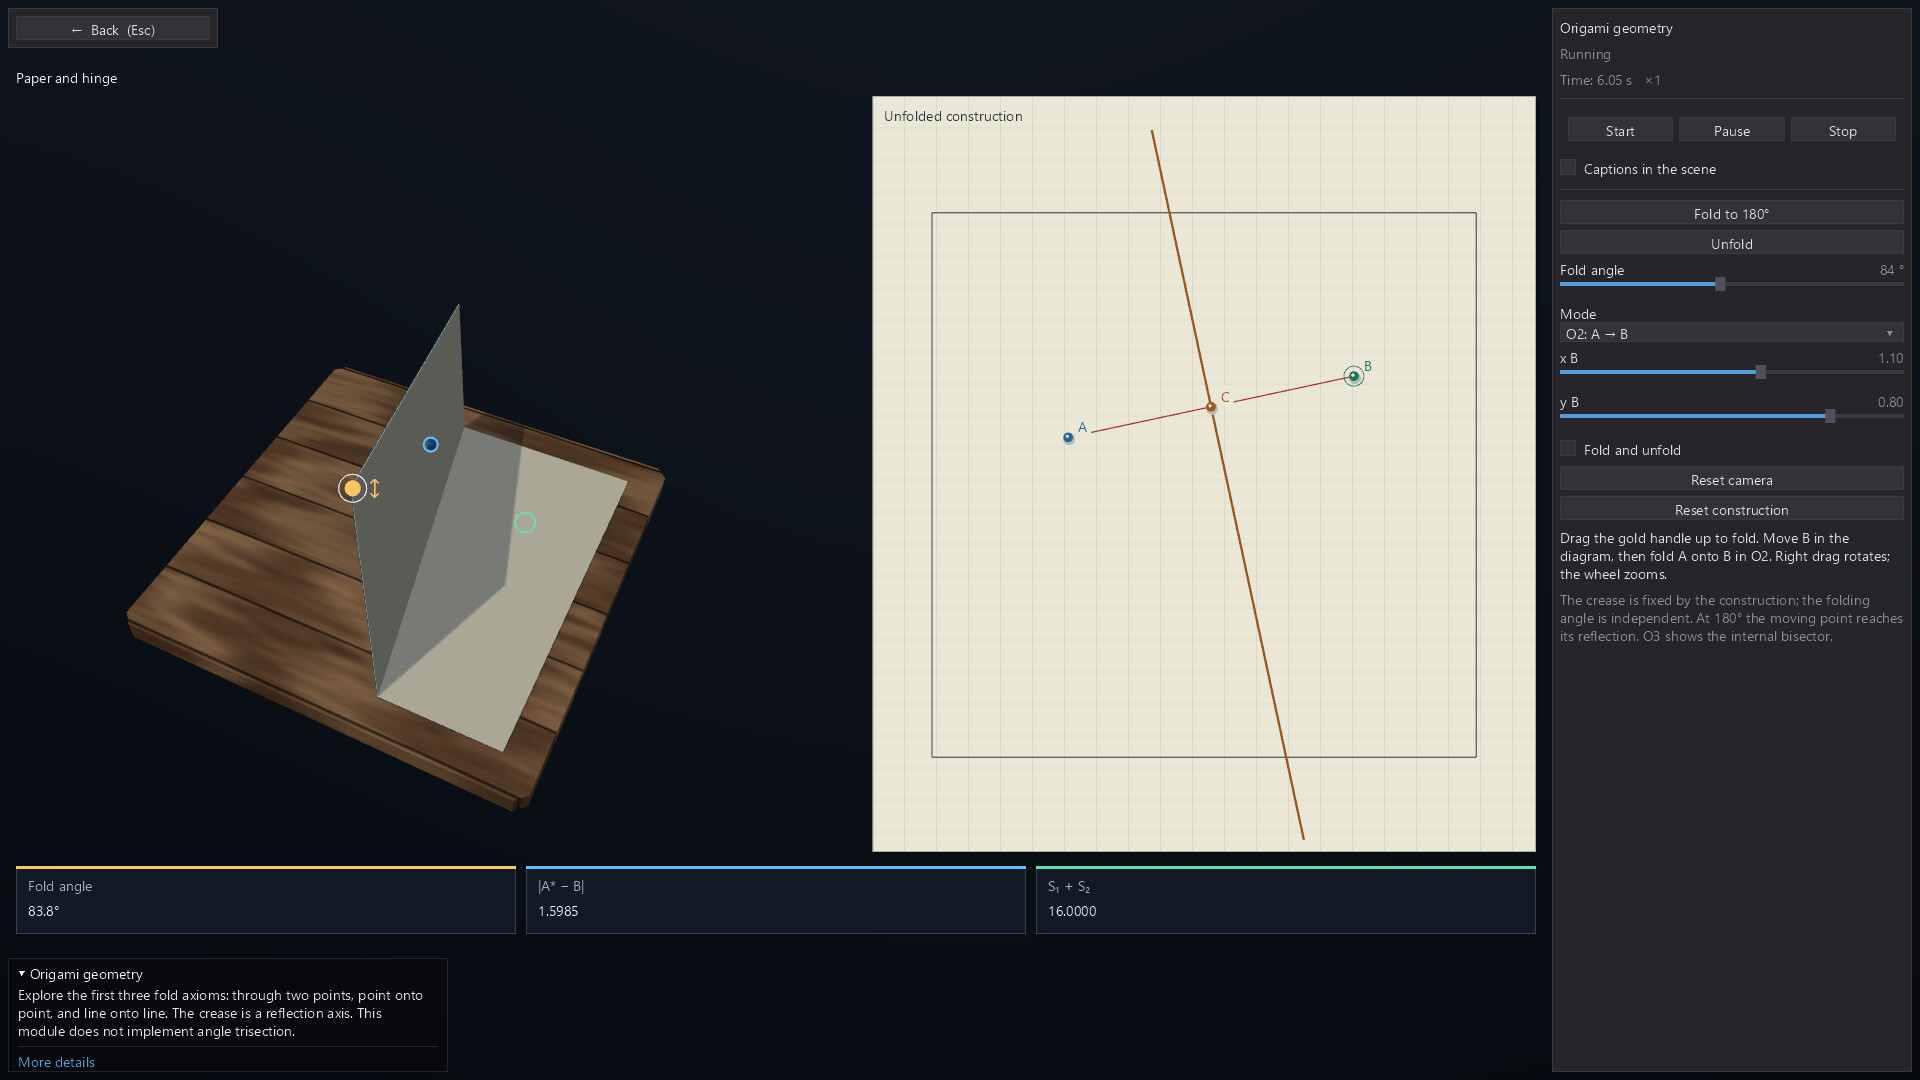Click the Back (Esc) button
The height and width of the screenshot is (1080, 1920).
[113, 29]
